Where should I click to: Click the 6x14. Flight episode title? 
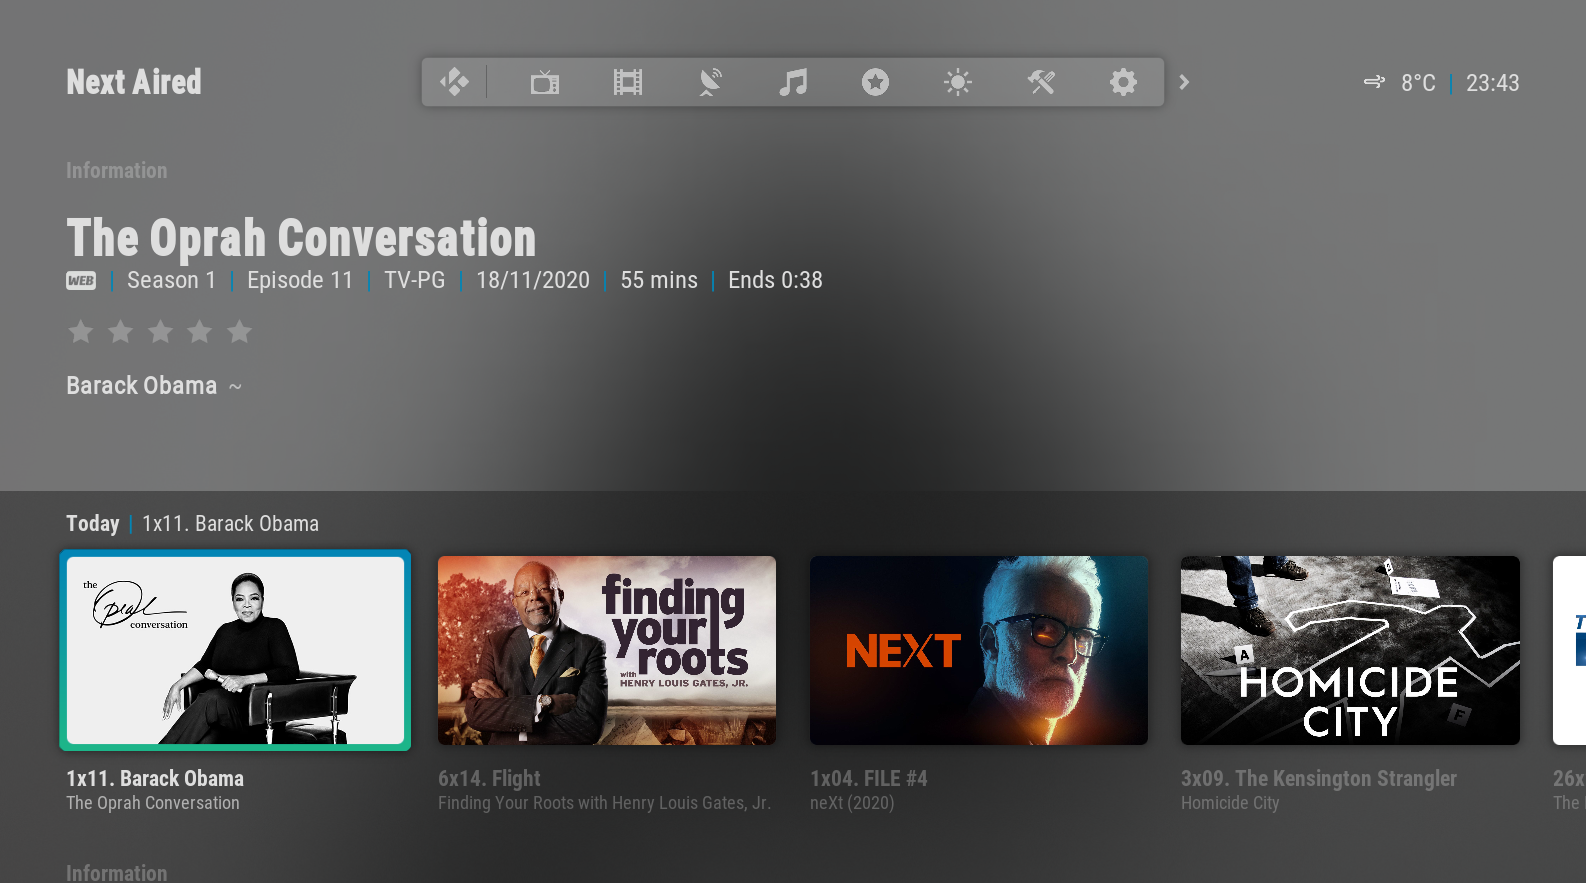coord(489,778)
